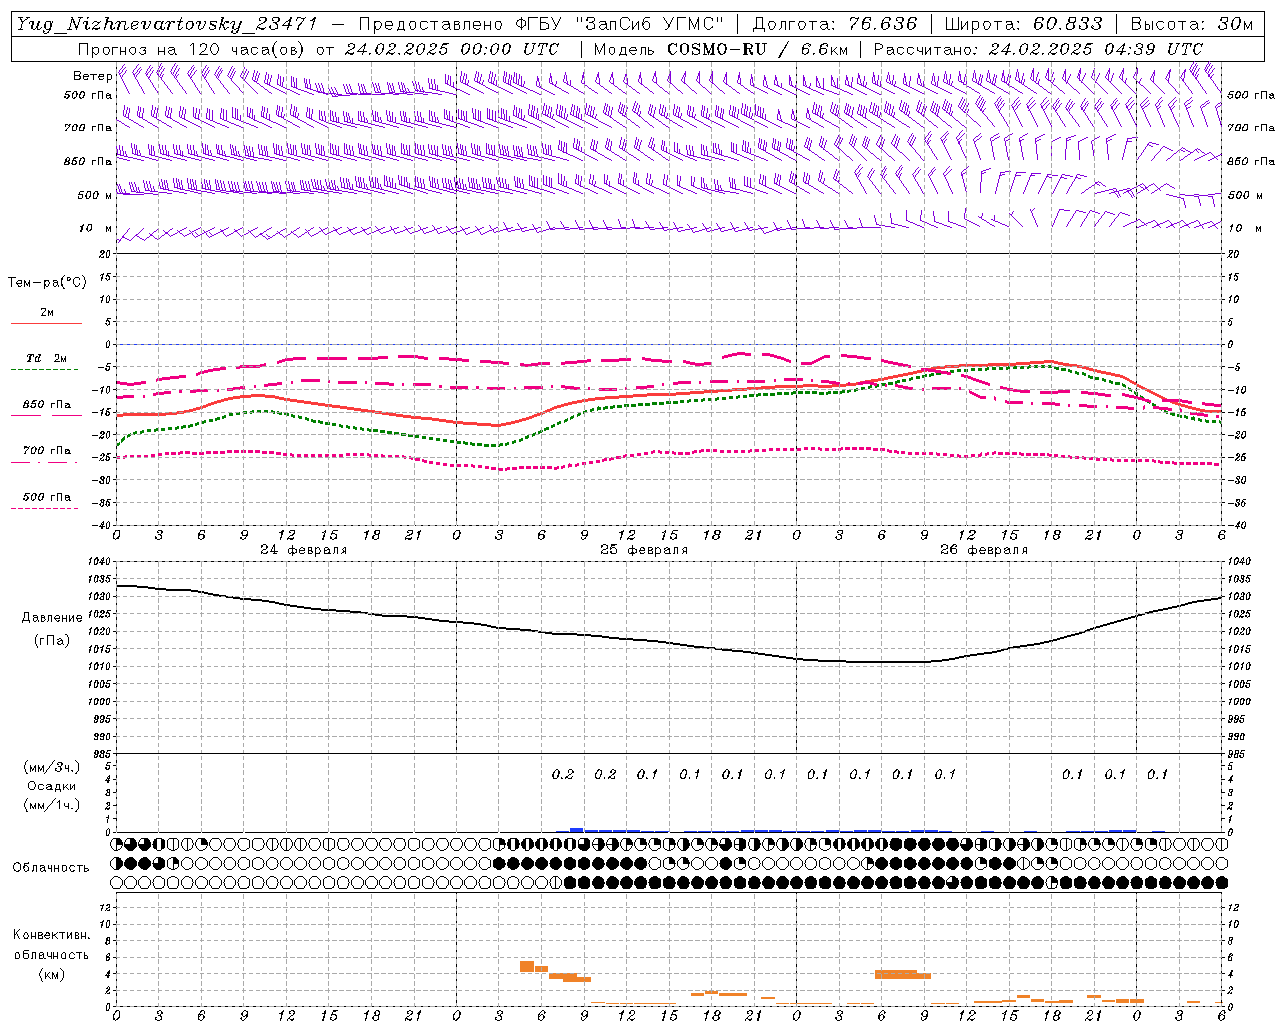Click the Тем-ра(°C) axis title
1280x1024 pixels.
click(47, 283)
